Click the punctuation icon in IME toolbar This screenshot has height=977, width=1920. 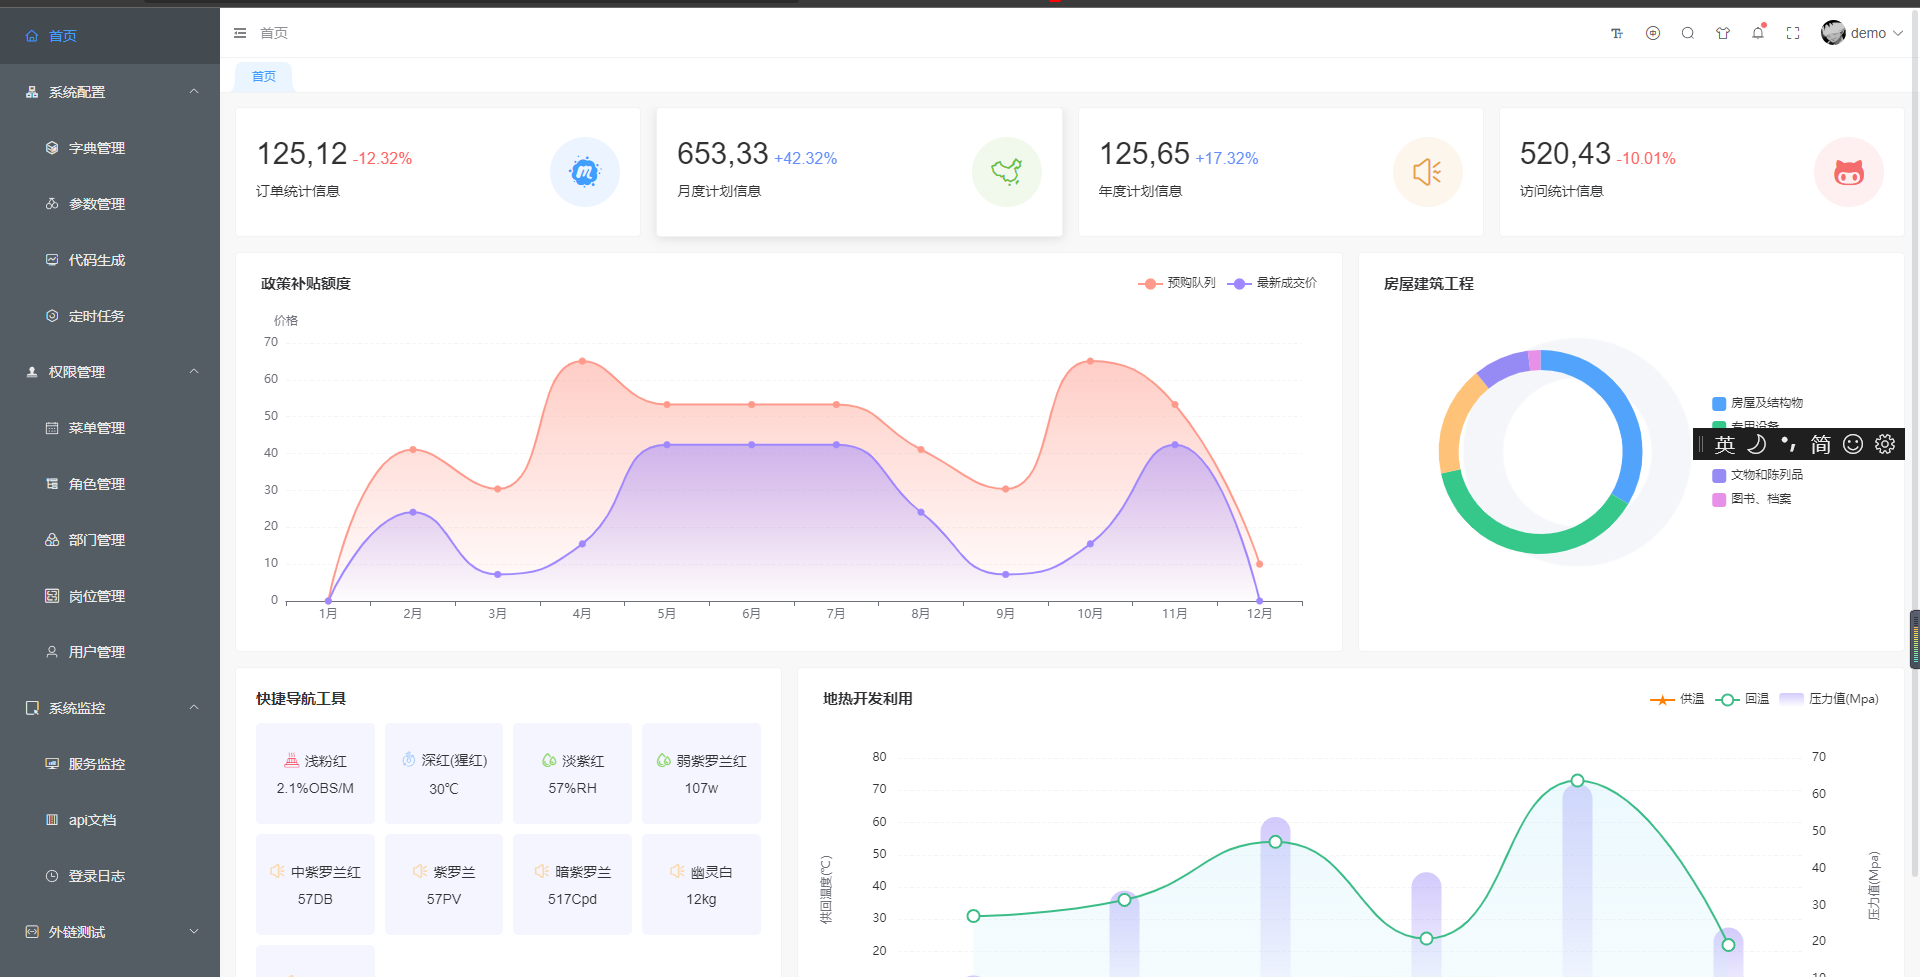[x=1789, y=444]
